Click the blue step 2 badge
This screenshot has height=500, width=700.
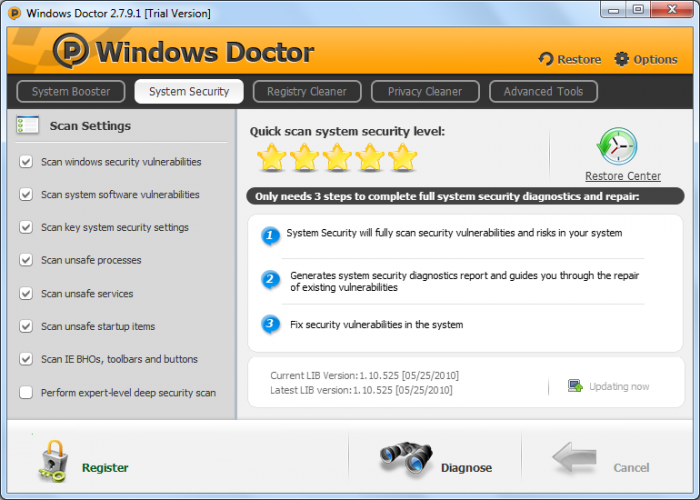click(x=270, y=279)
